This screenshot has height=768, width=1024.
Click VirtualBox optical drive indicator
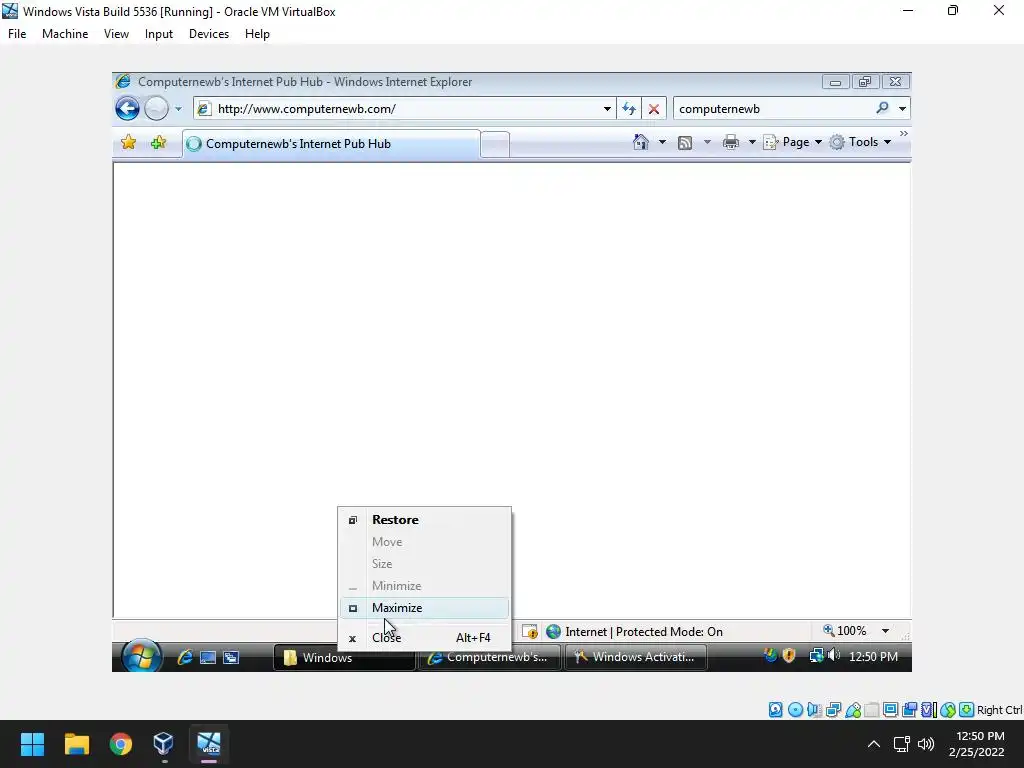click(795, 710)
